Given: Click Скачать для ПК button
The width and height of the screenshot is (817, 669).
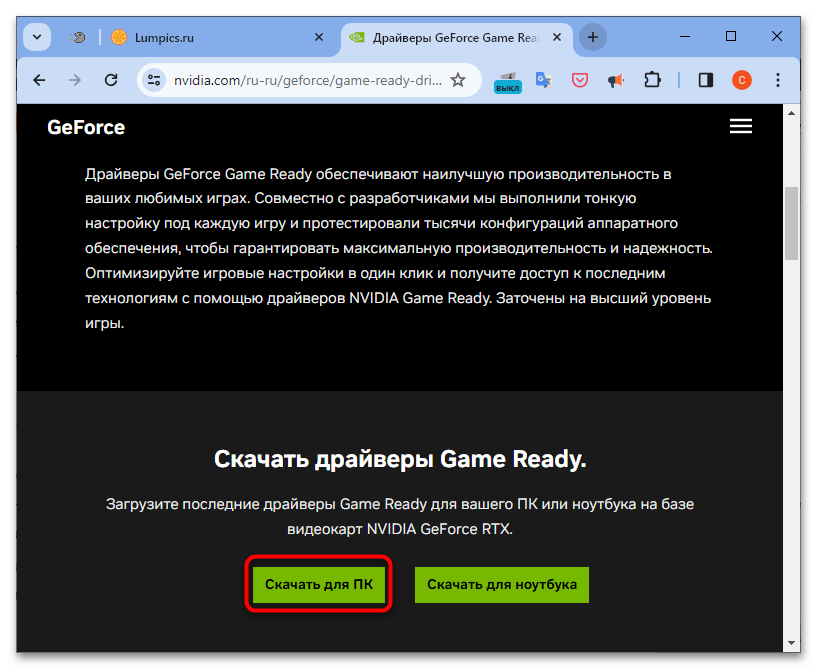Looking at the screenshot, I should coord(319,584).
